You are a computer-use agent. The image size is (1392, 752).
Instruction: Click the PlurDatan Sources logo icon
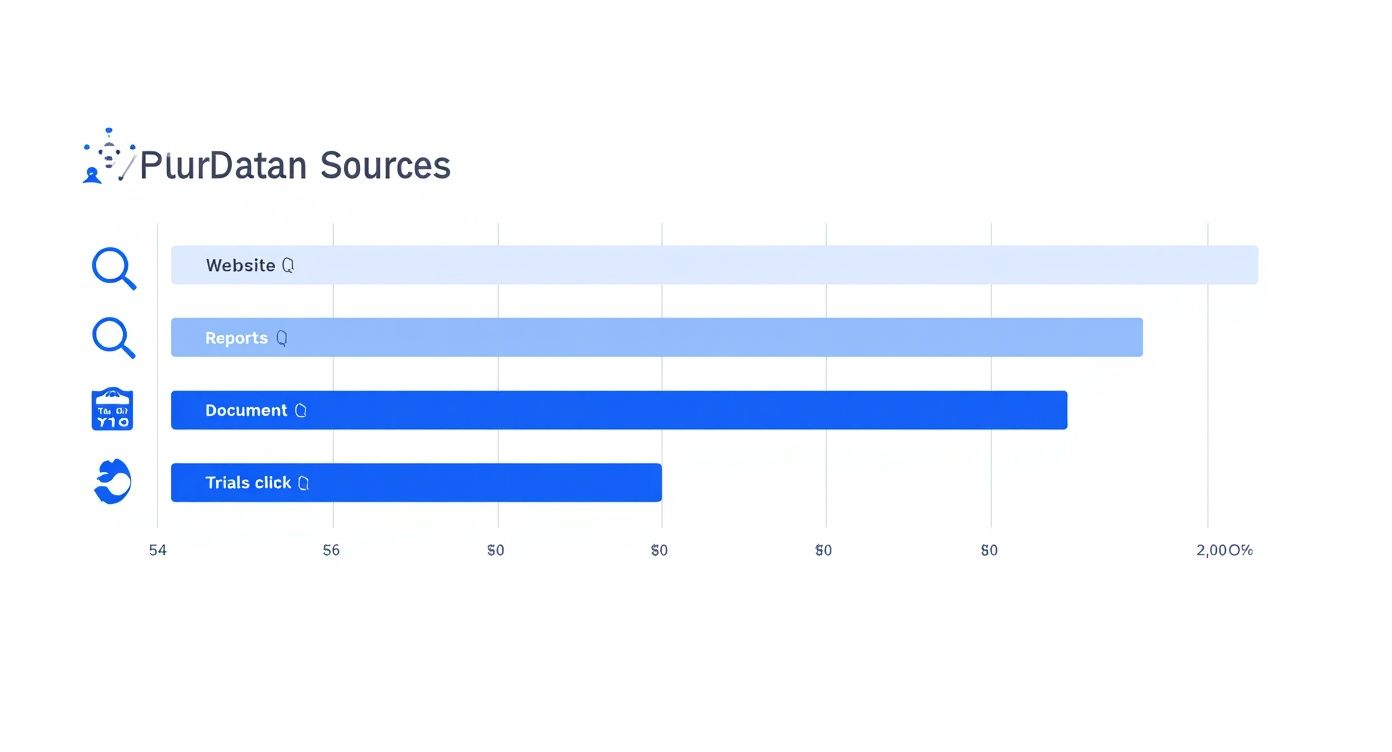tap(108, 158)
